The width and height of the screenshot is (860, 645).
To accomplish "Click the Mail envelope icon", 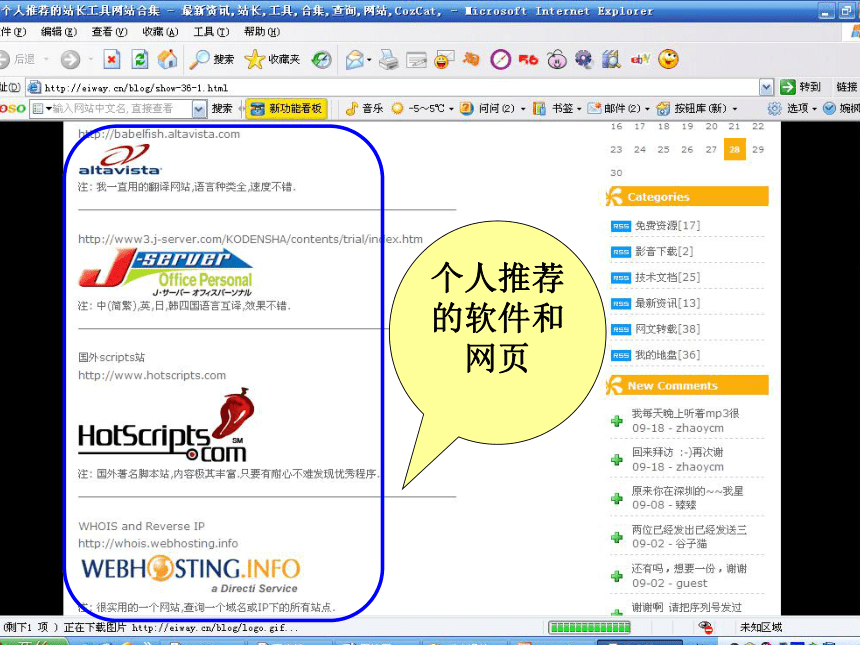I will [x=354, y=59].
